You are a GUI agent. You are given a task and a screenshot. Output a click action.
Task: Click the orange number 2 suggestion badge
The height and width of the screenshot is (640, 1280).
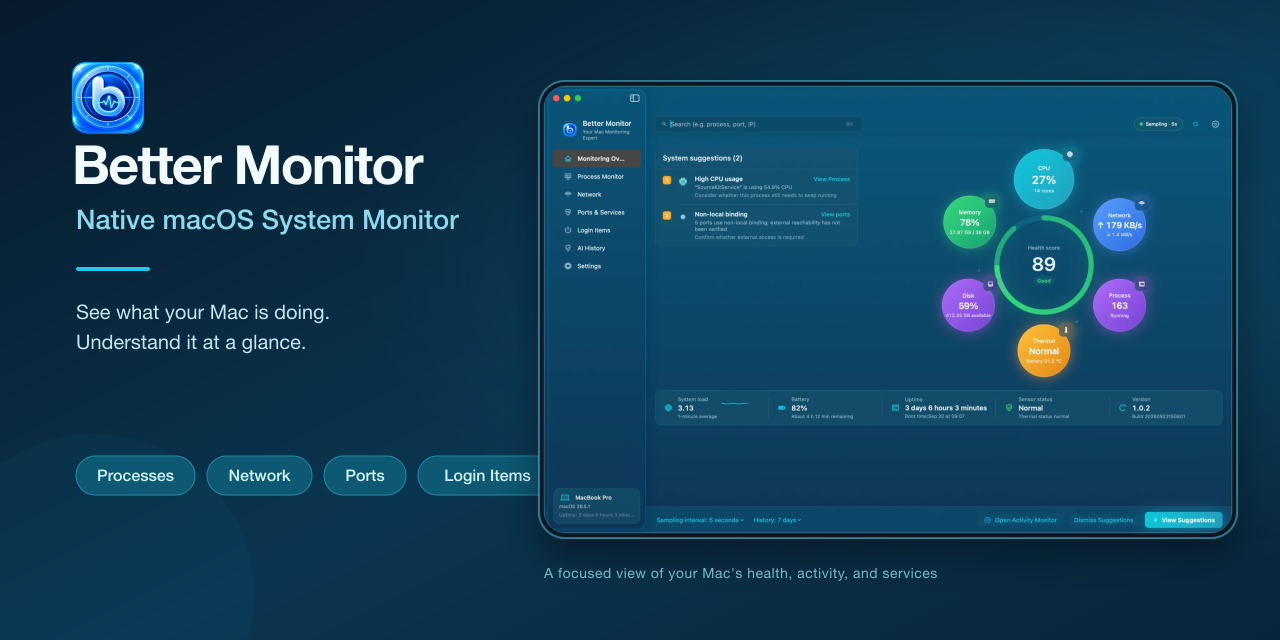point(667,215)
